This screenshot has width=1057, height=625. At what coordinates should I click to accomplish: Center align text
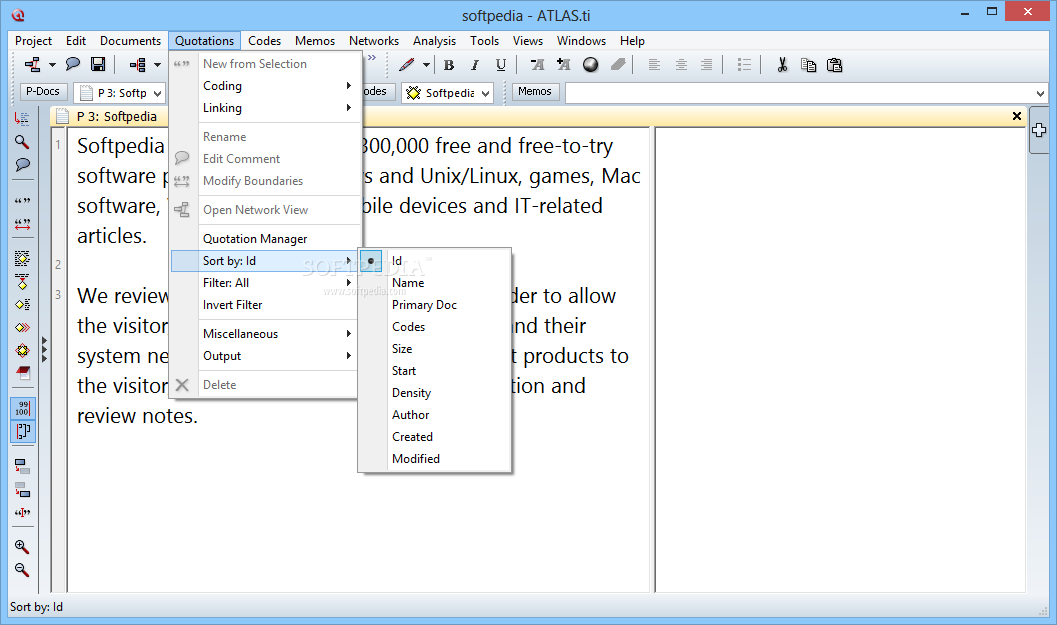[x=681, y=65]
